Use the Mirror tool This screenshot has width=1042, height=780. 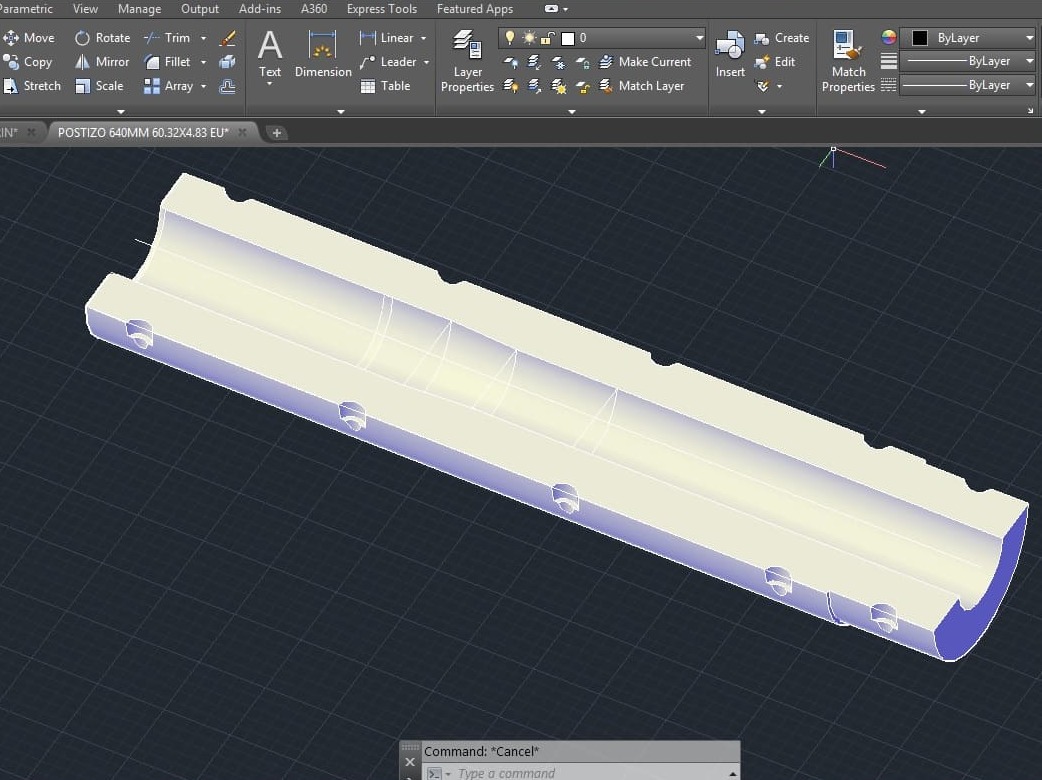[x=102, y=62]
